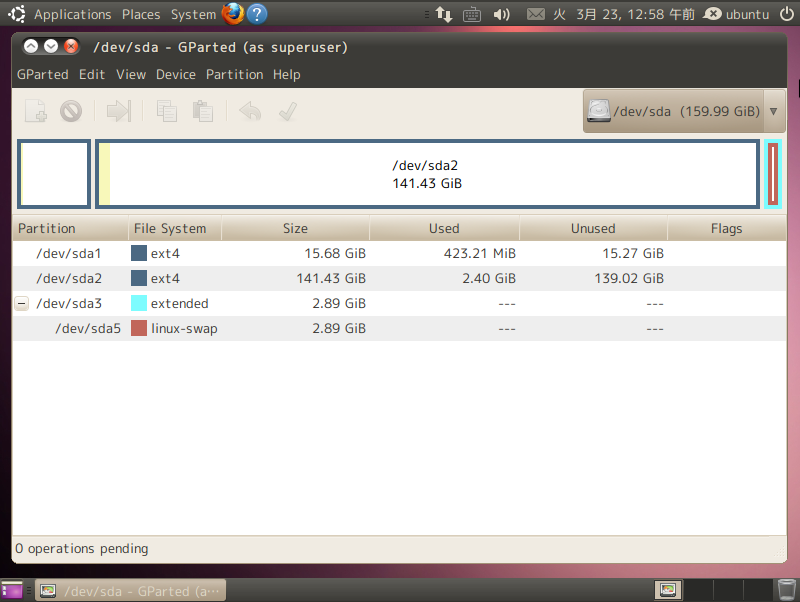Open the Places menu in top panel
The height and width of the screenshot is (602, 800).
pyautogui.click(x=141, y=14)
